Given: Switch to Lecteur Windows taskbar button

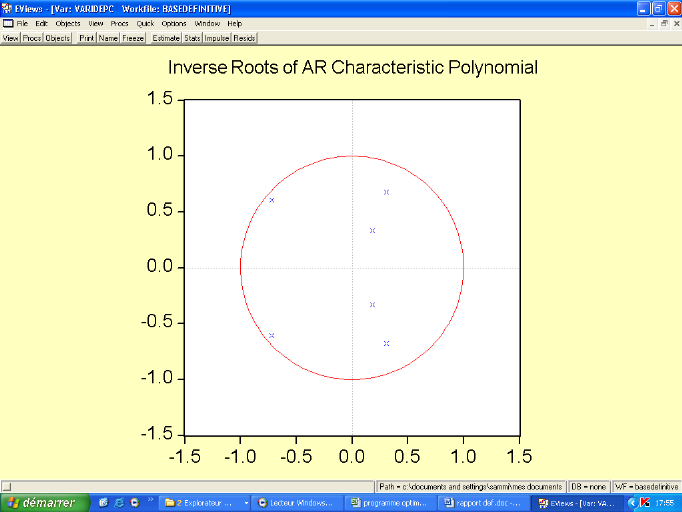Looking at the screenshot, I should pos(298,503).
